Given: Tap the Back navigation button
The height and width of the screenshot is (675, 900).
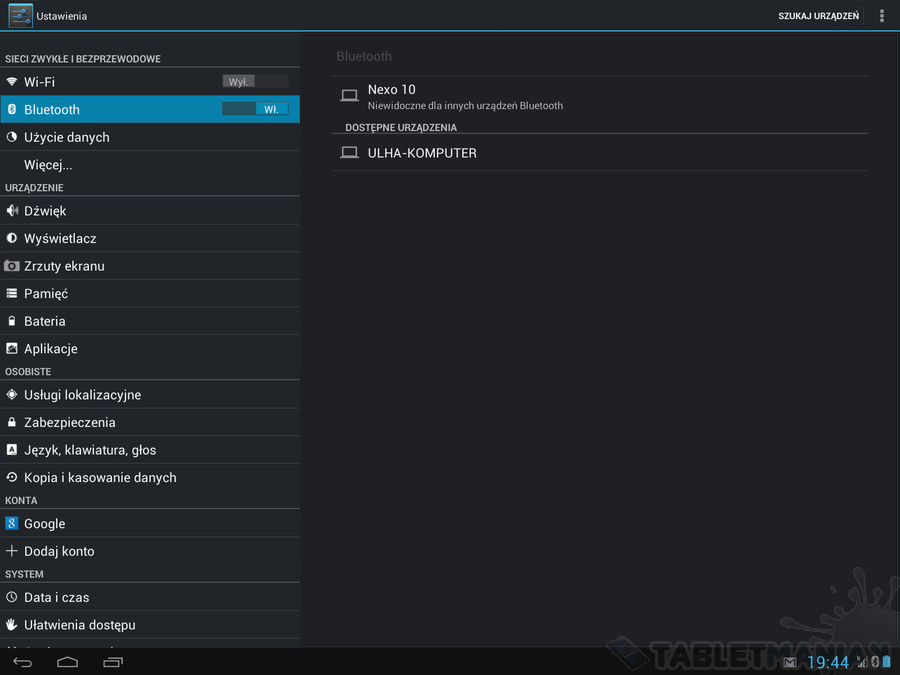Looking at the screenshot, I should [22, 662].
